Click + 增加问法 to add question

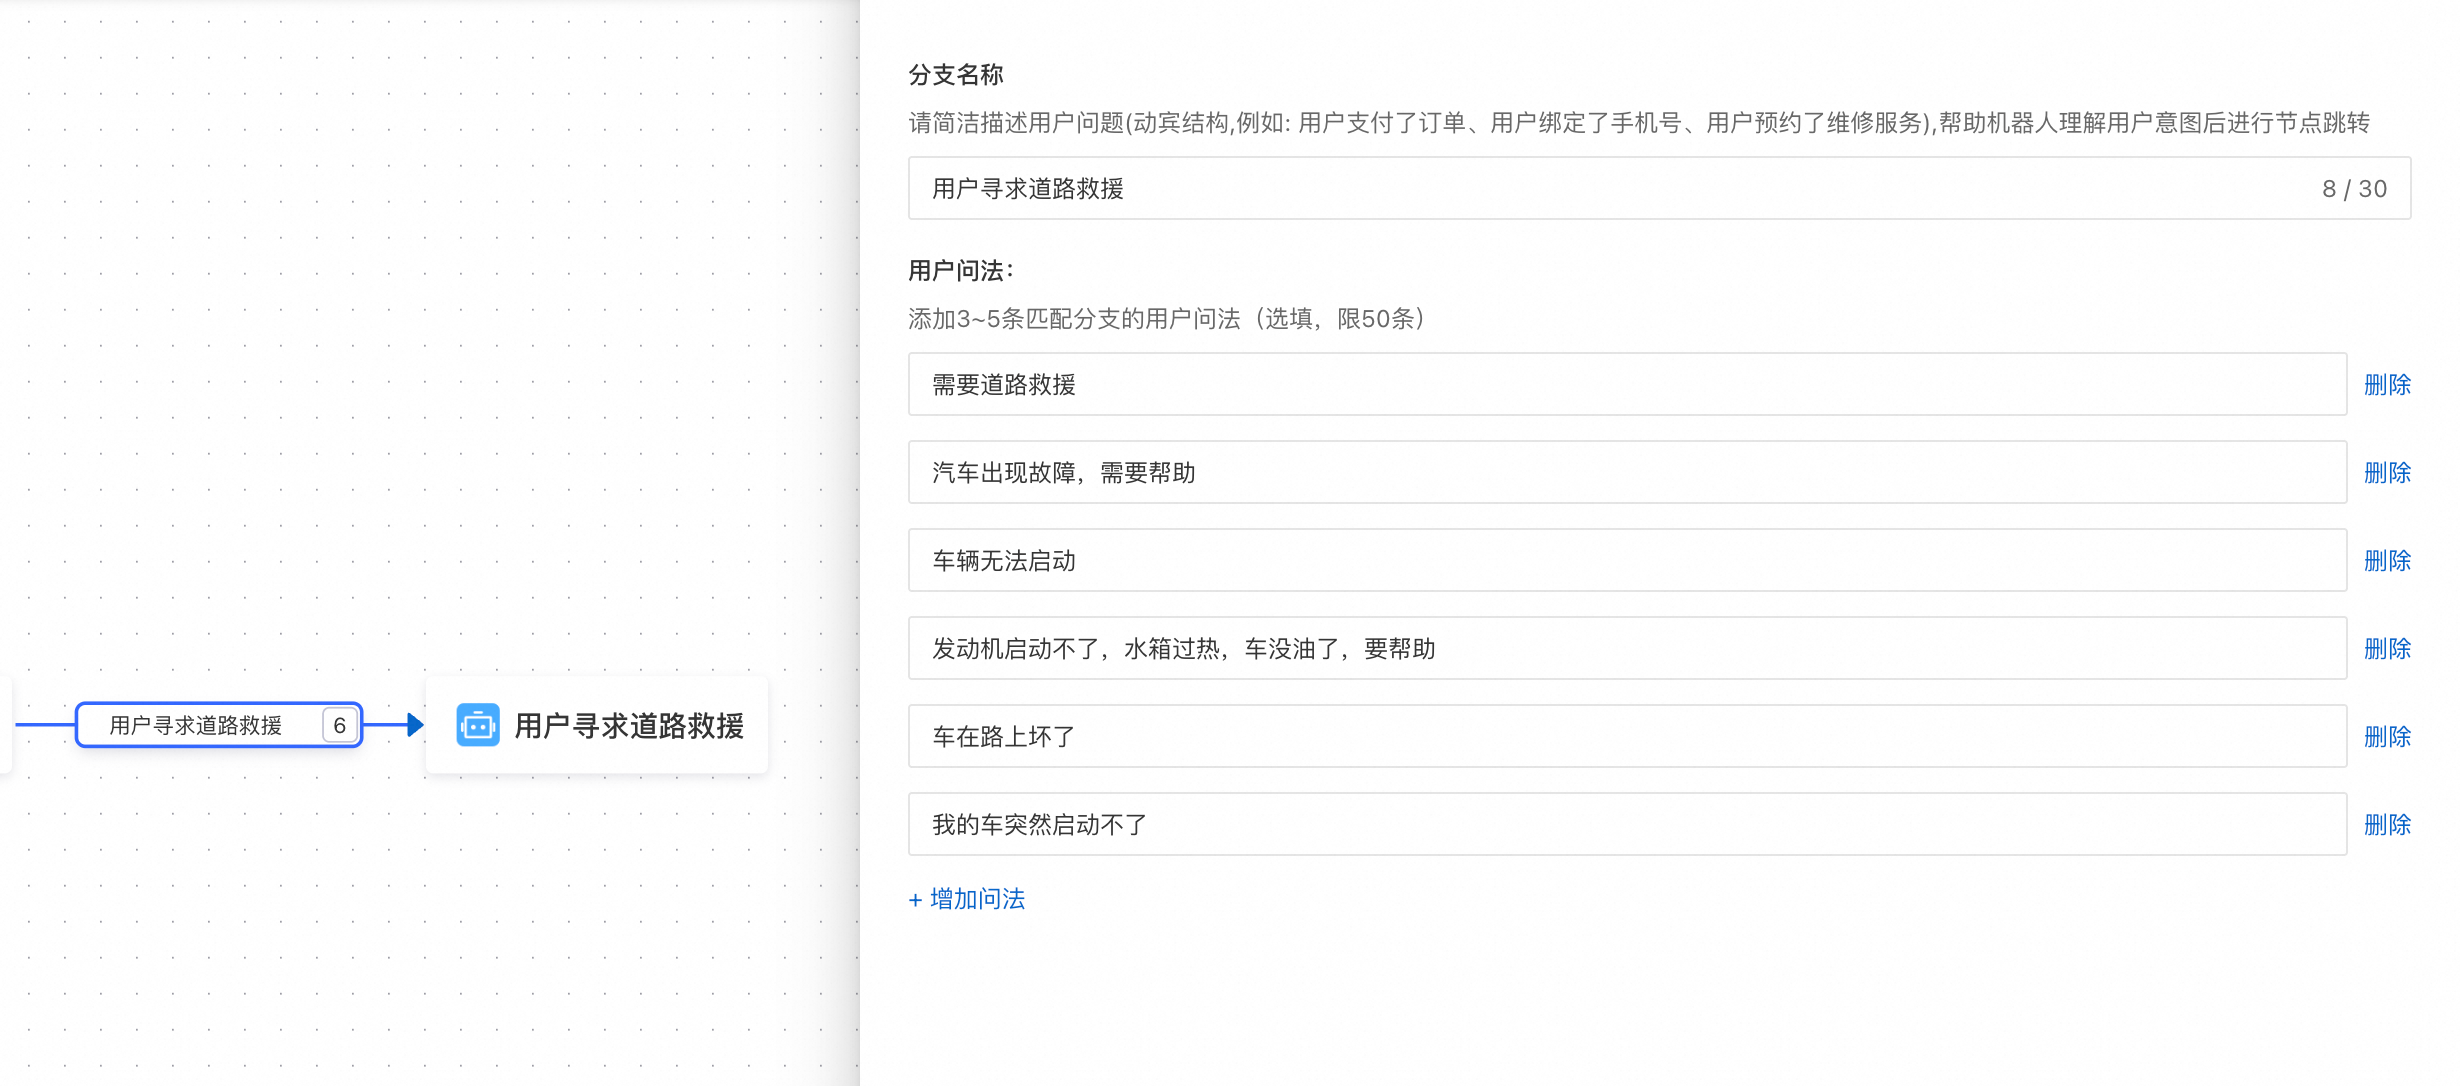coord(967,898)
